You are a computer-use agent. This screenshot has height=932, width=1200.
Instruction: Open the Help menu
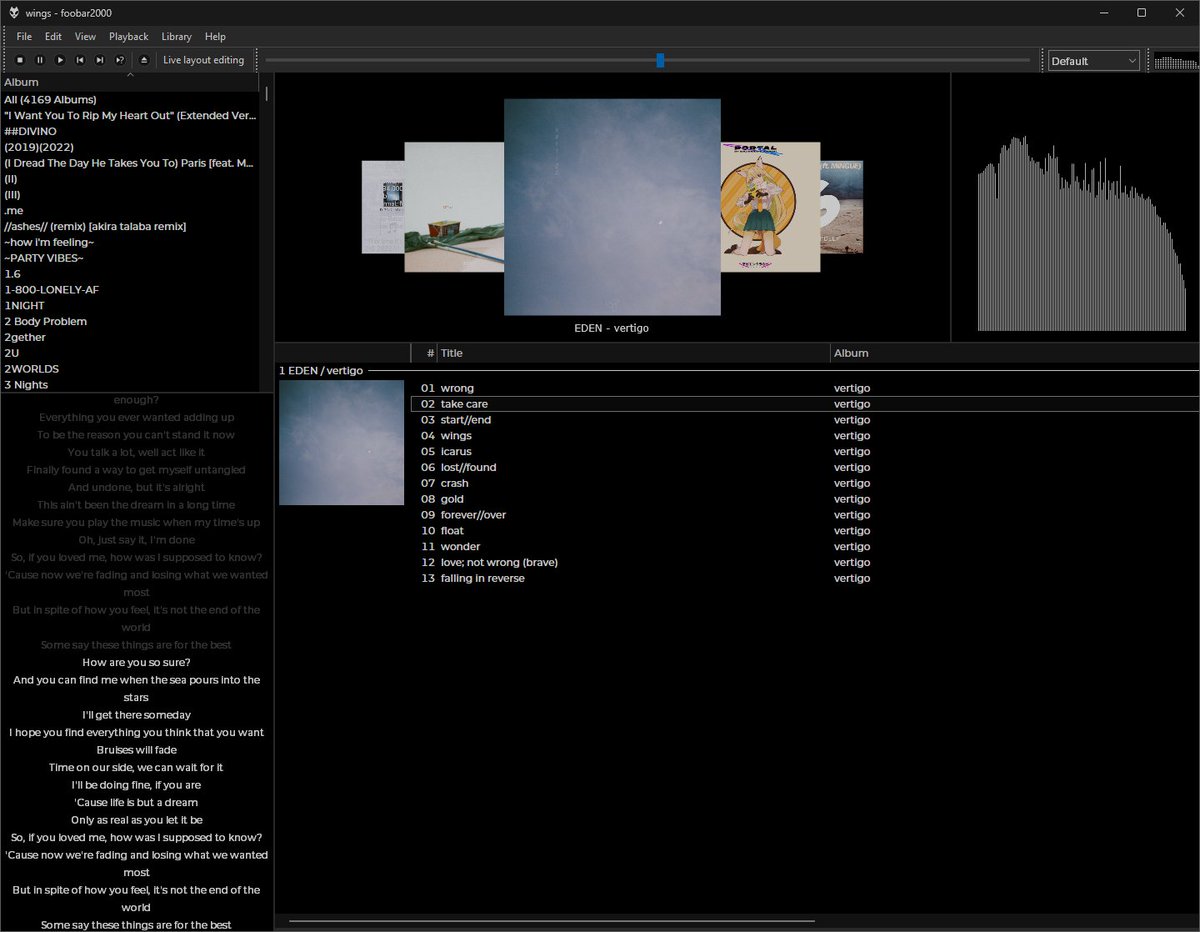215,36
